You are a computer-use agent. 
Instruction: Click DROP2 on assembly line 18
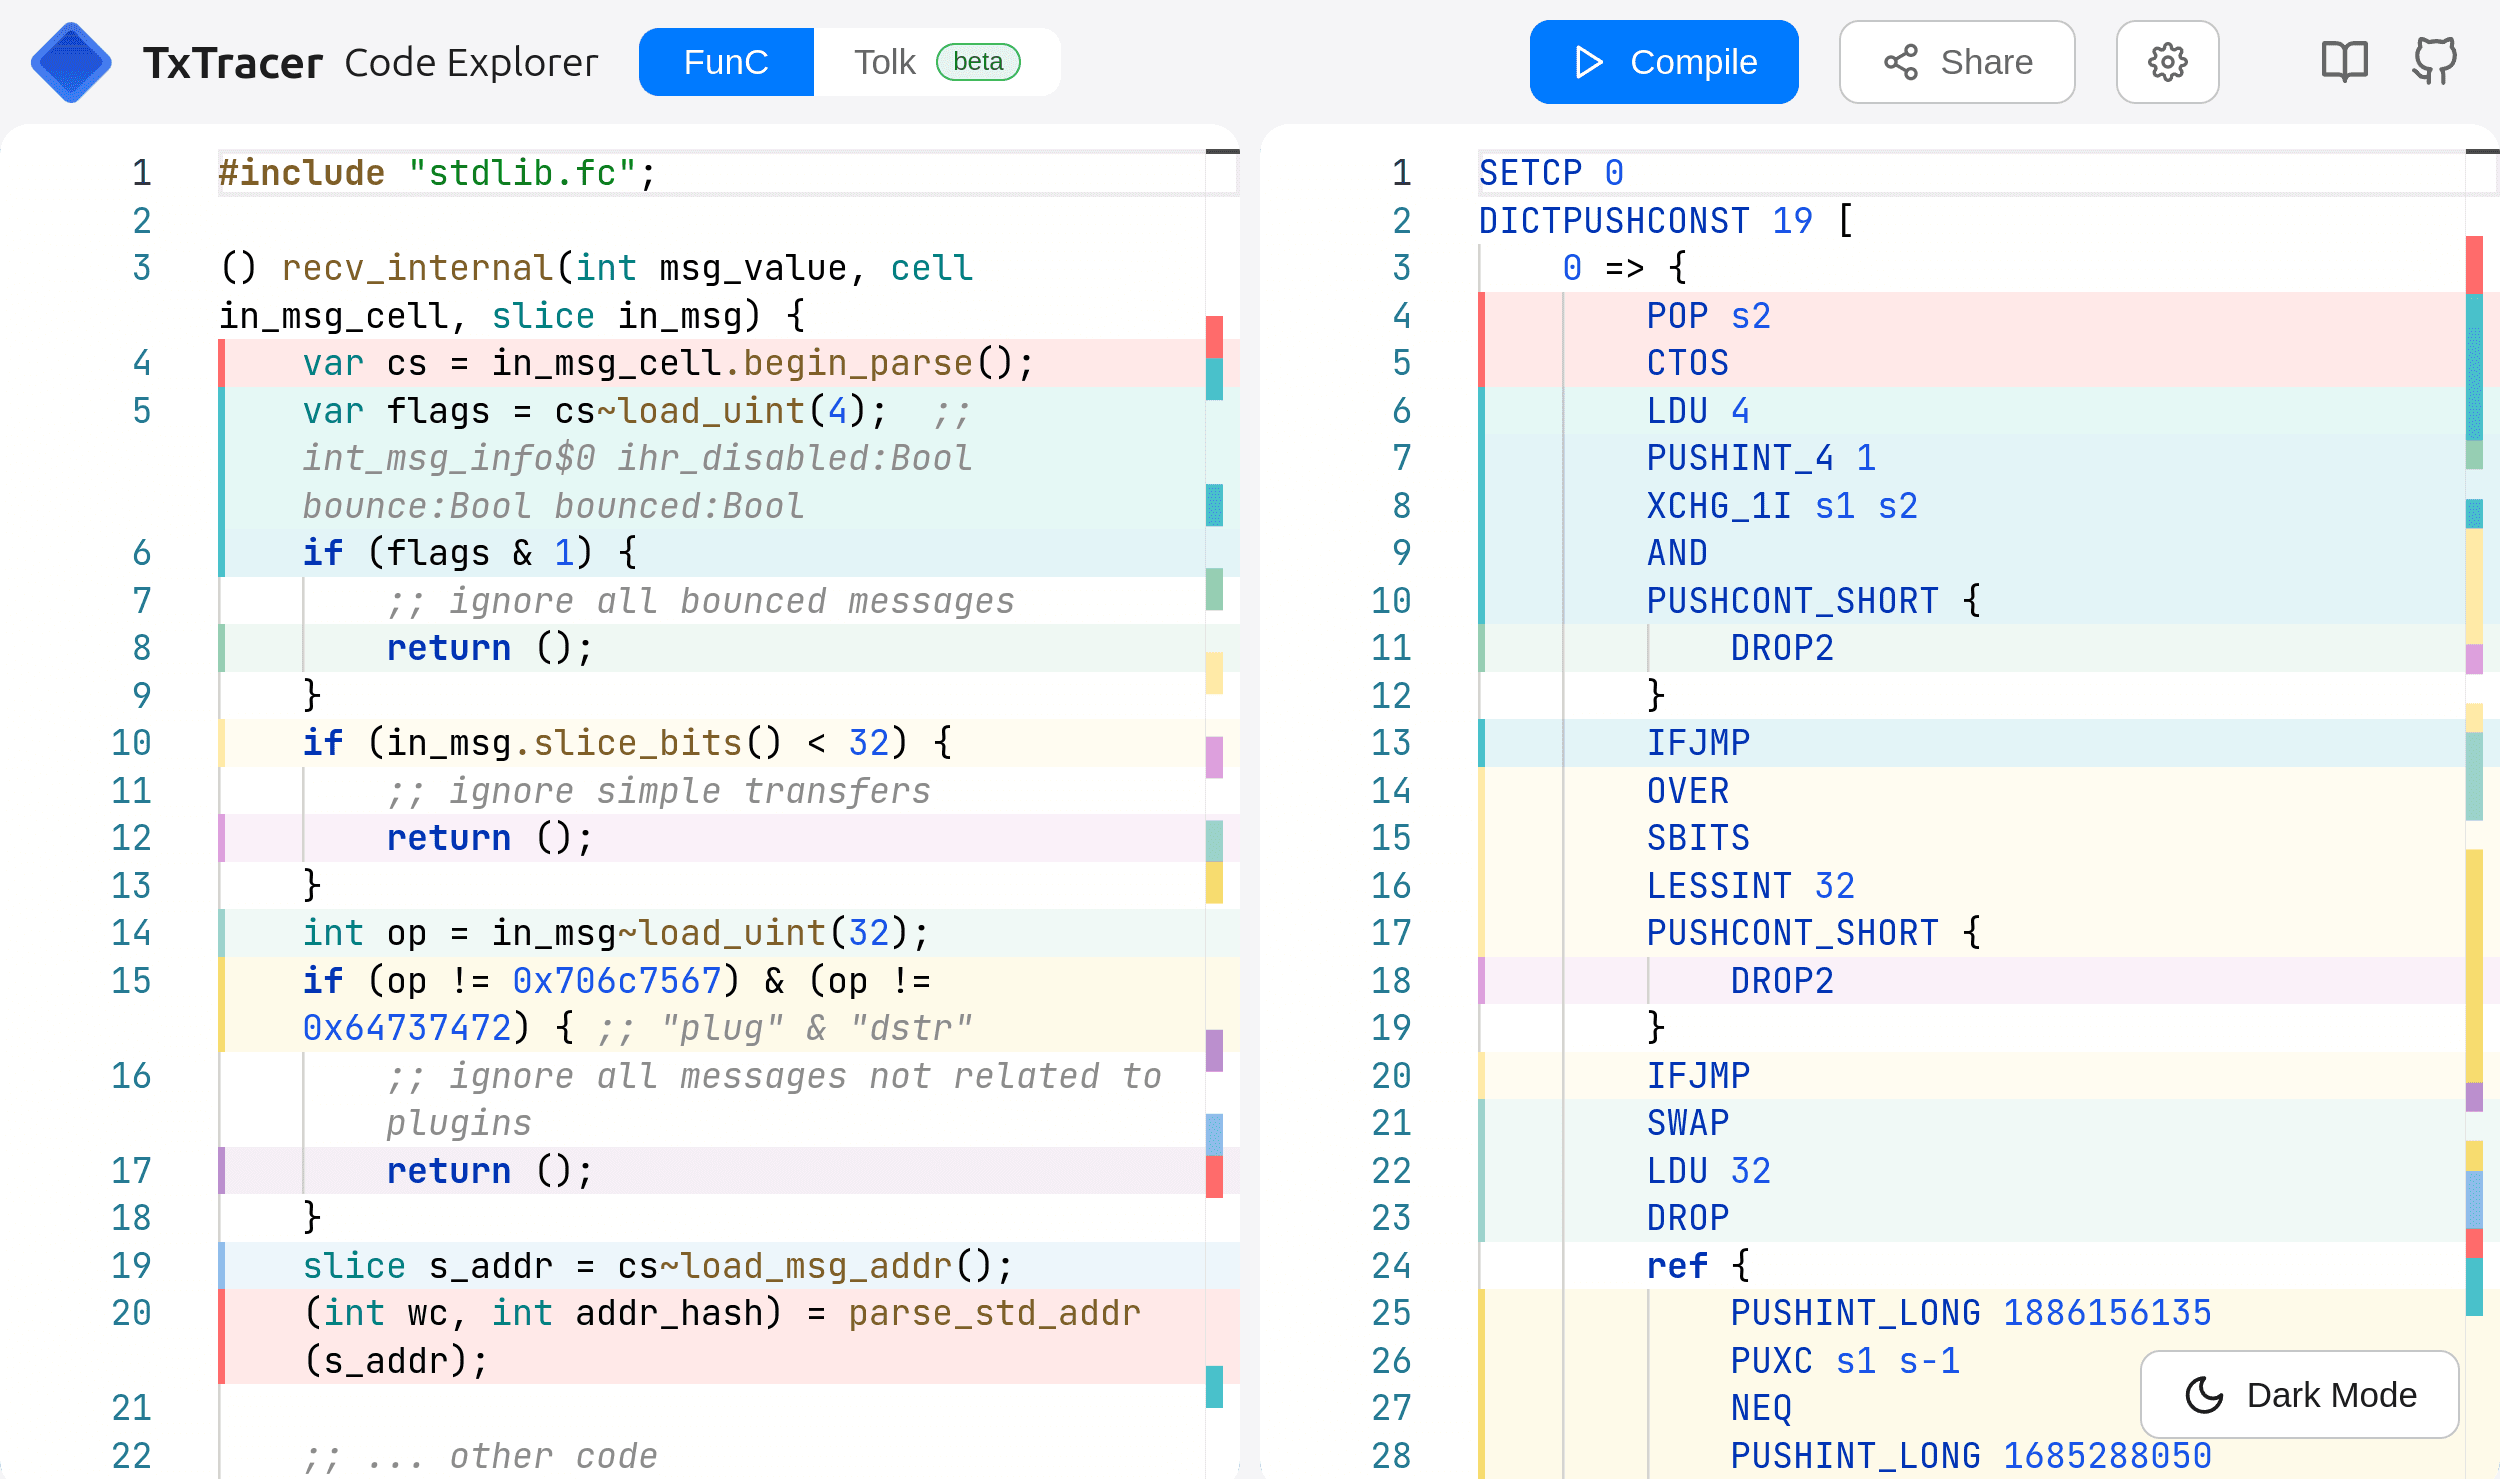point(1782,981)
